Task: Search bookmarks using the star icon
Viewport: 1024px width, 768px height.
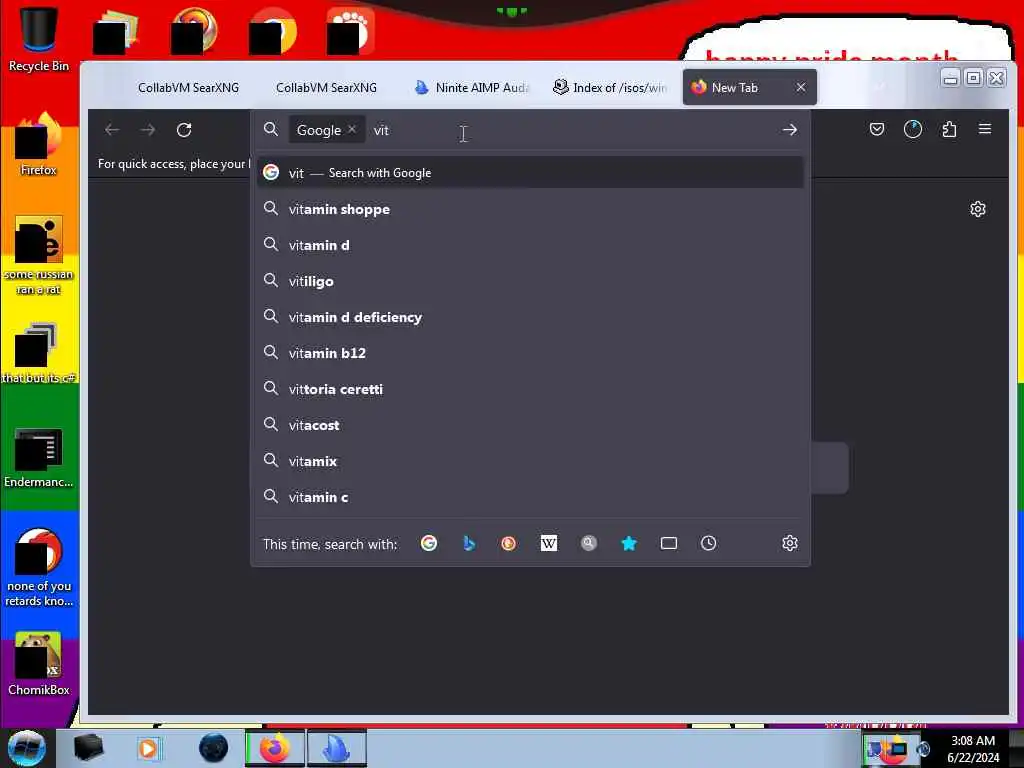Action: coord(629,543)
